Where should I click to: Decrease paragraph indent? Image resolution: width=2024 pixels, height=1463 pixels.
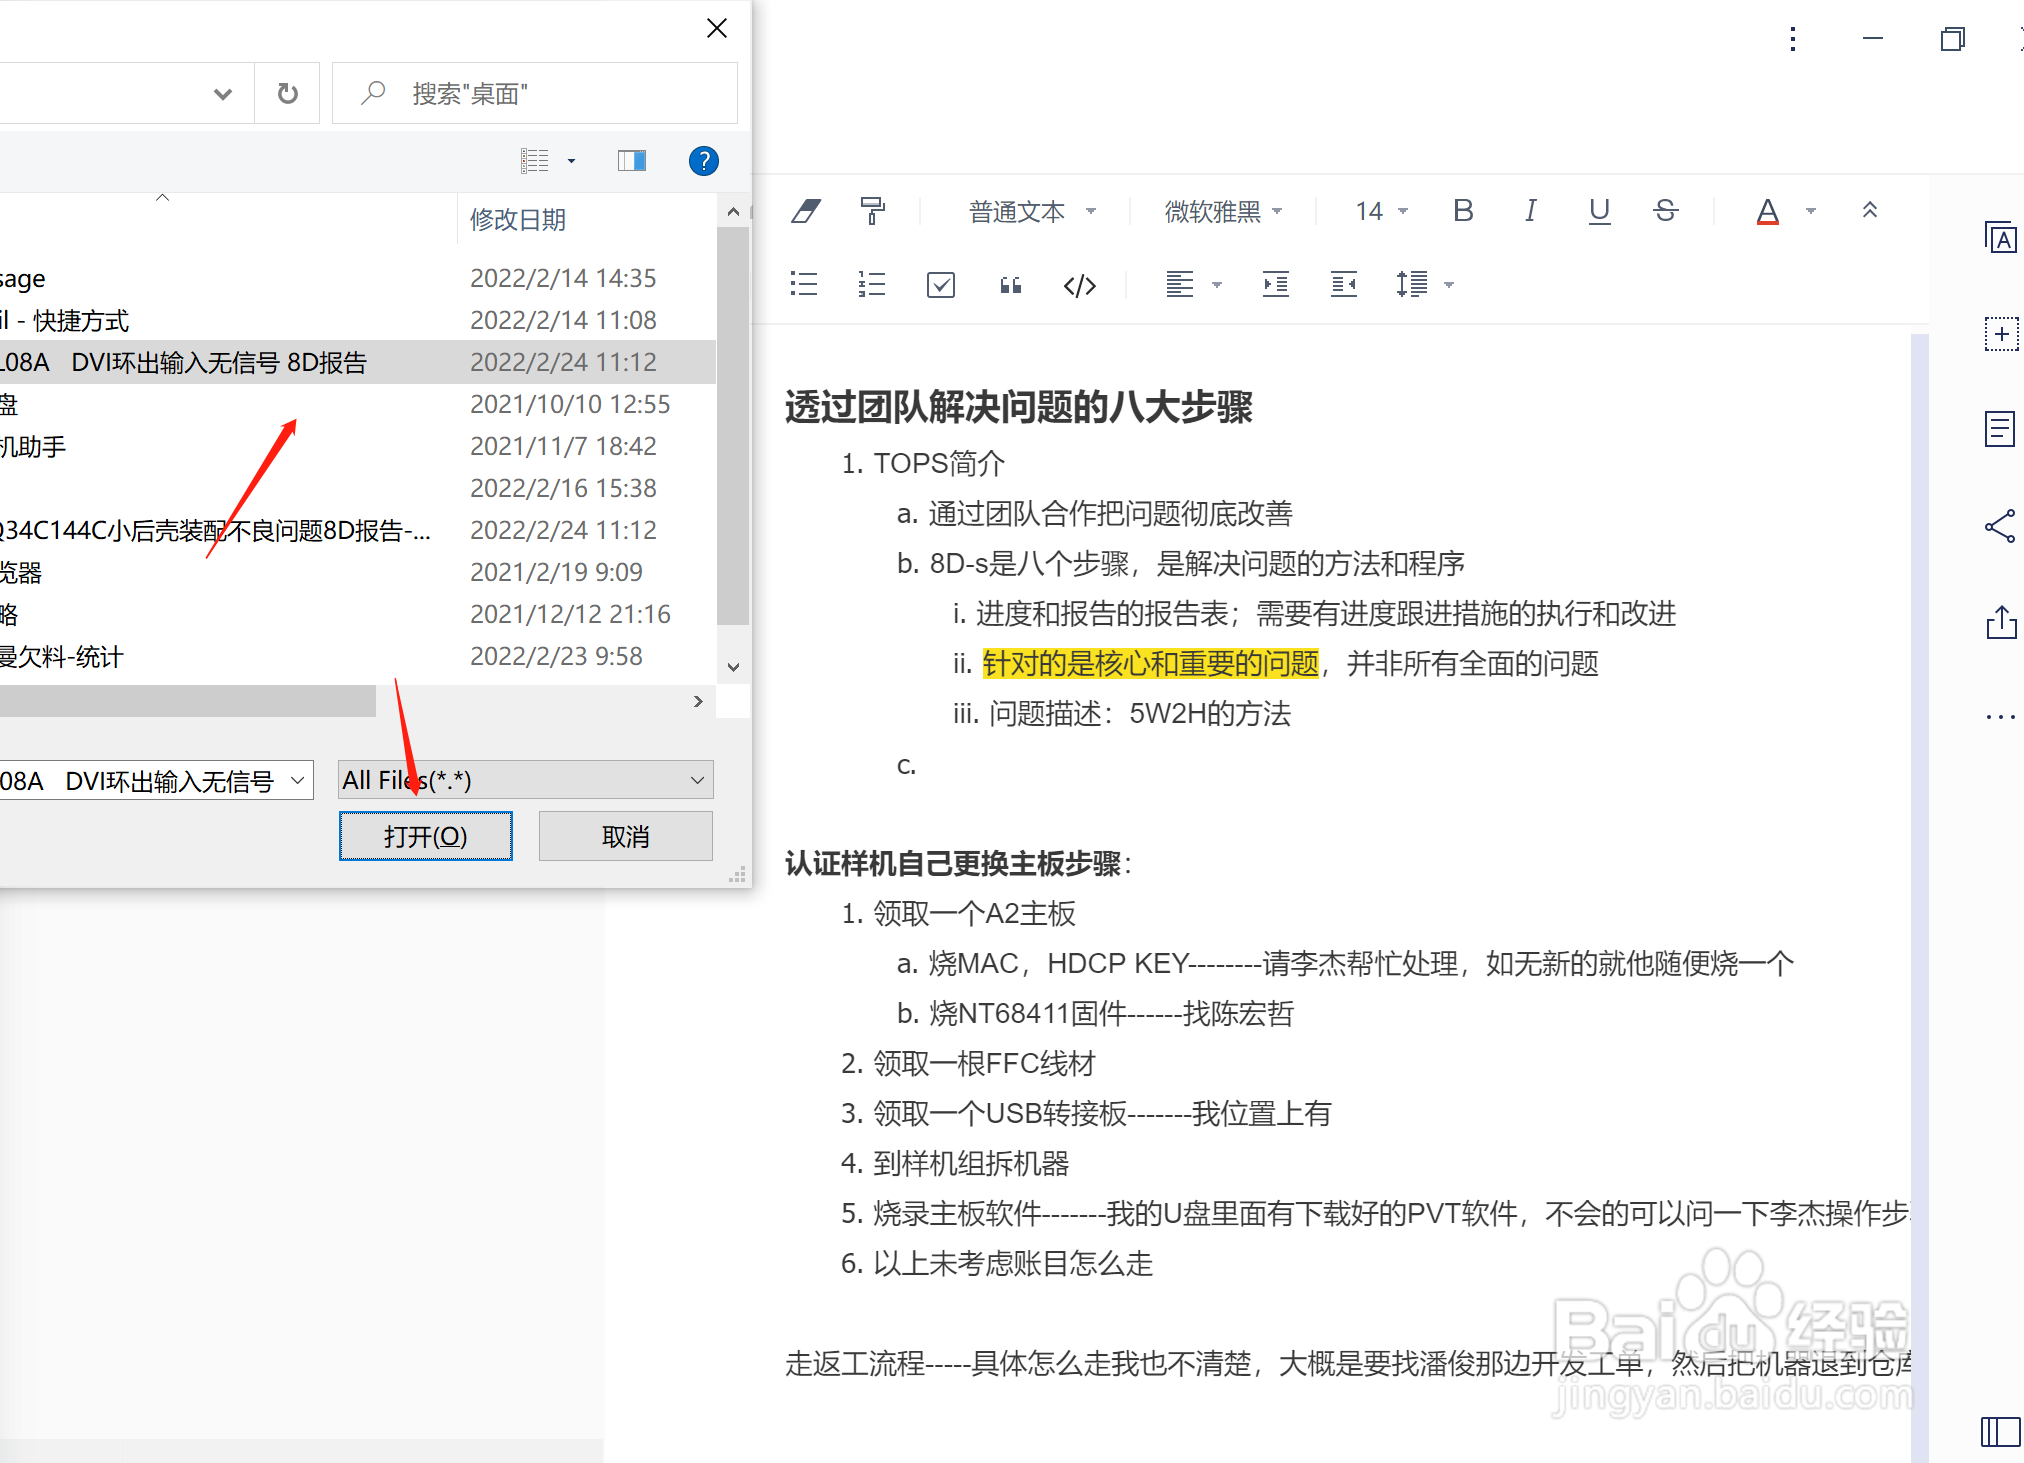click(1344, 285)
